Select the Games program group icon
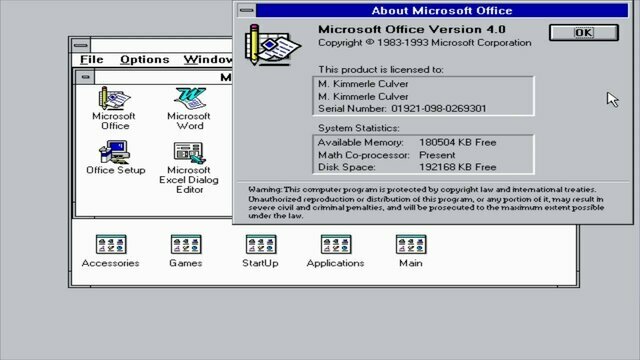 [x=186, y=251]
